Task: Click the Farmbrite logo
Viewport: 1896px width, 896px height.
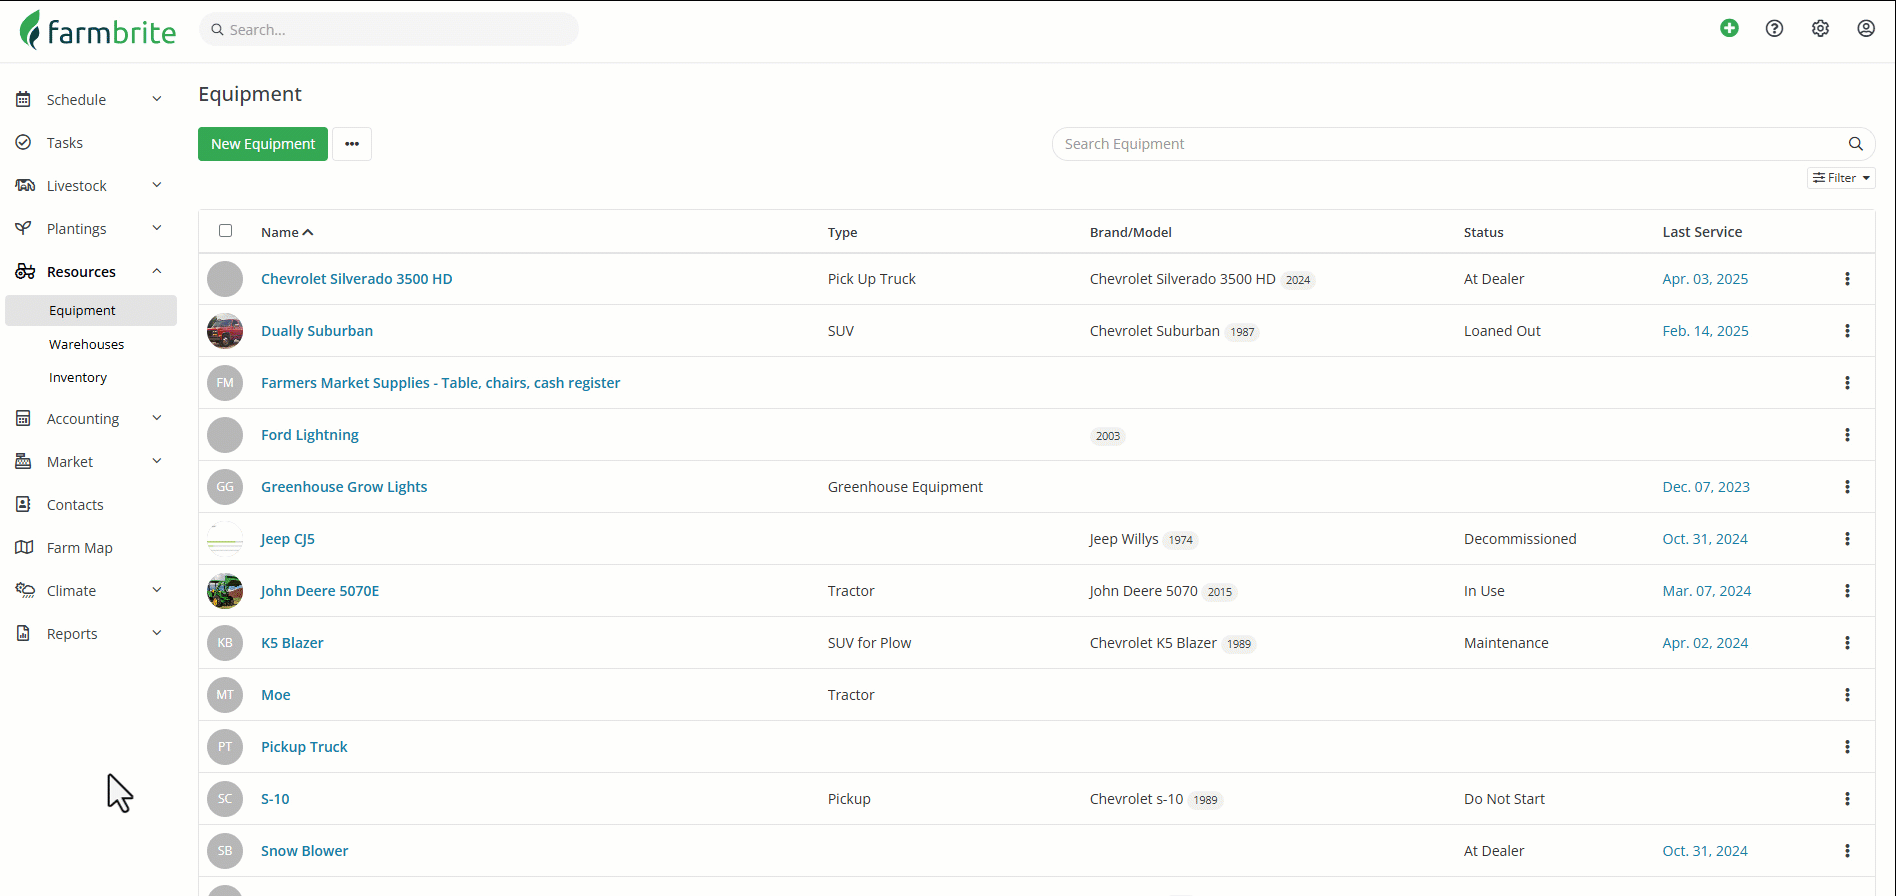Action: click(x=97, y=30)
